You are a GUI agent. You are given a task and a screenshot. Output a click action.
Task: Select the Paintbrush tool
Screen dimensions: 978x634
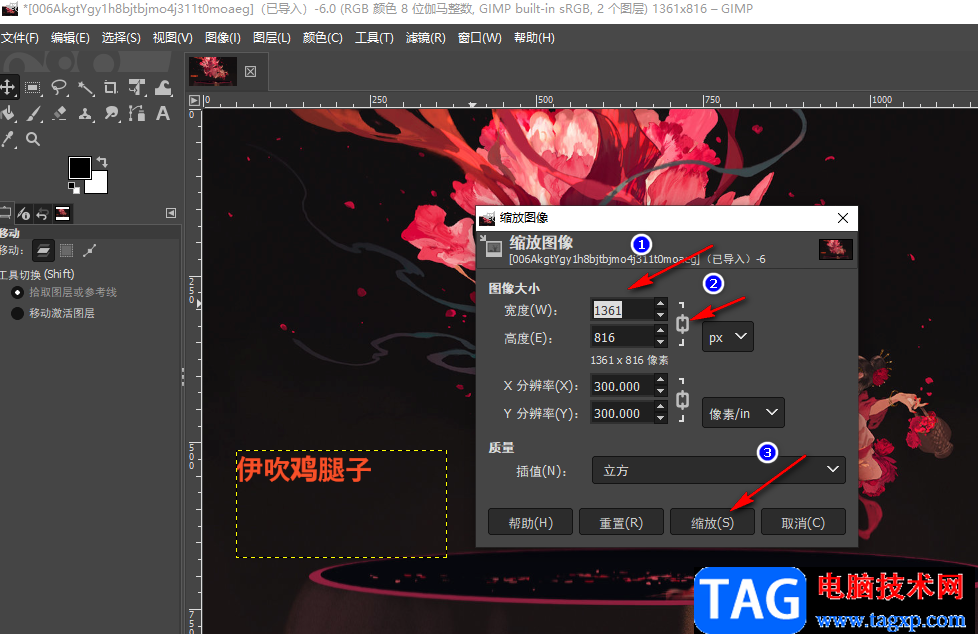click(x=34, y=114)
